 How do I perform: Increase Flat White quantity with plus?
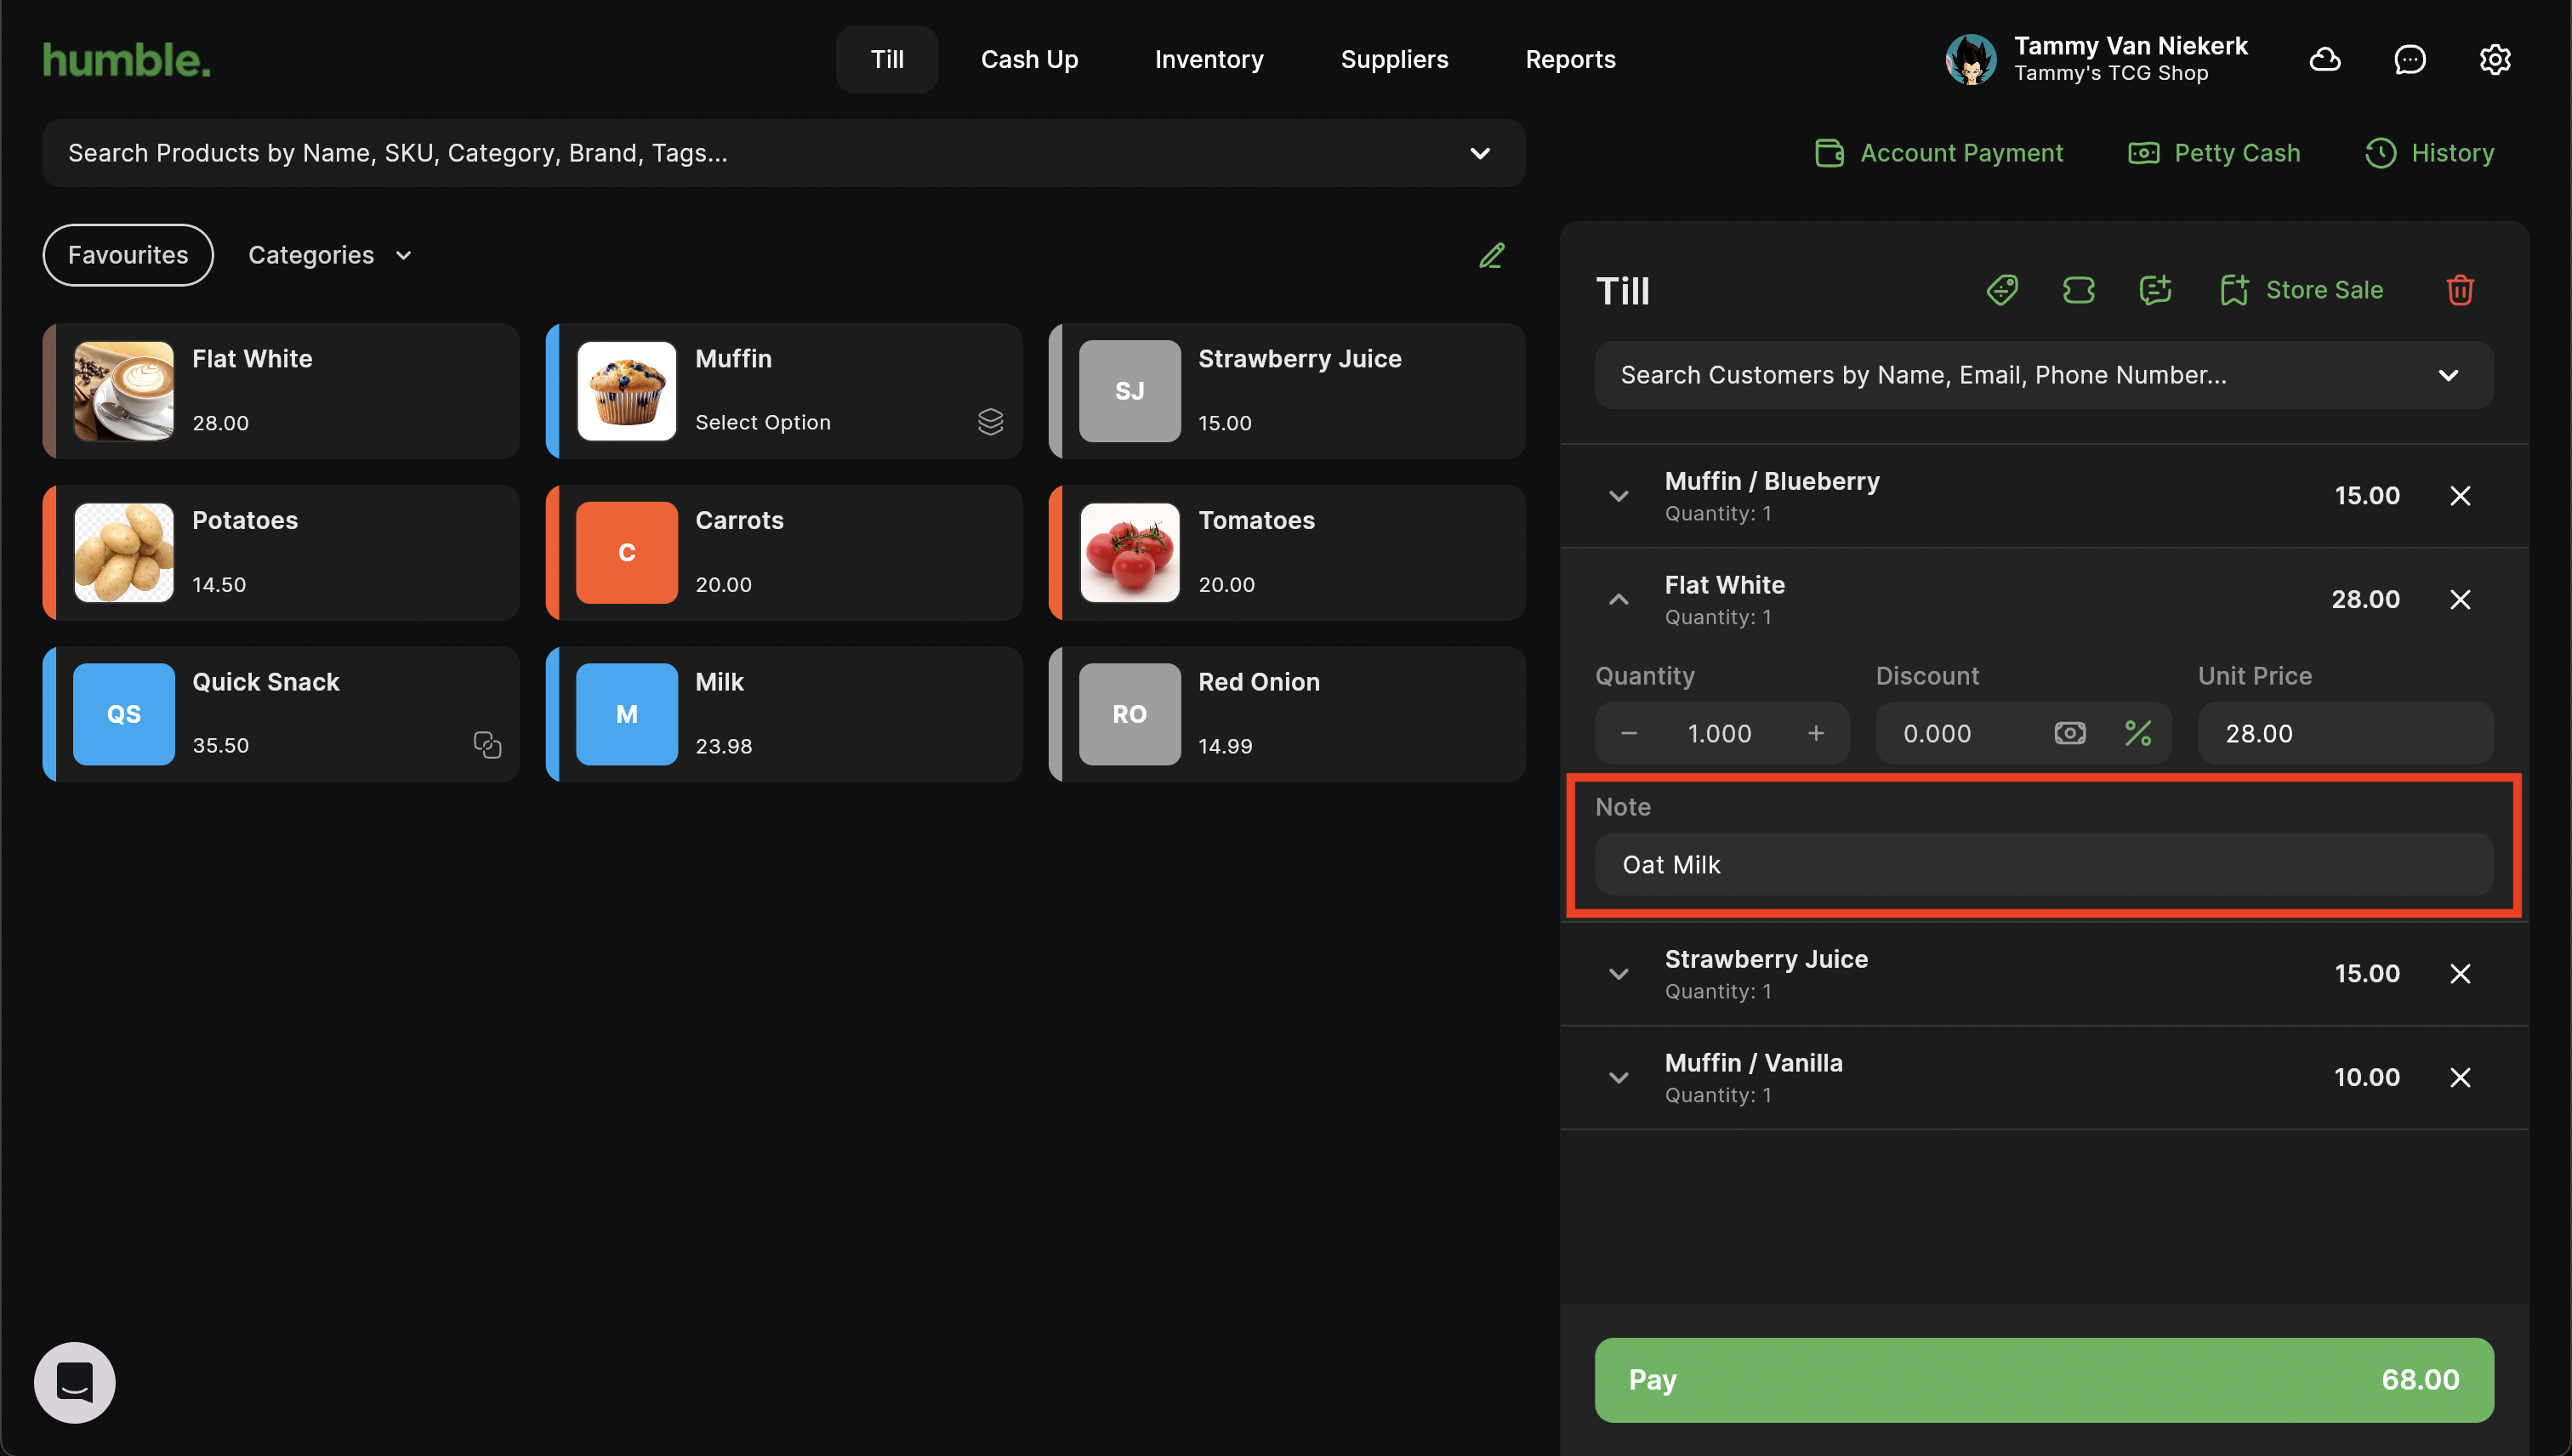(x=1815, y=733)
